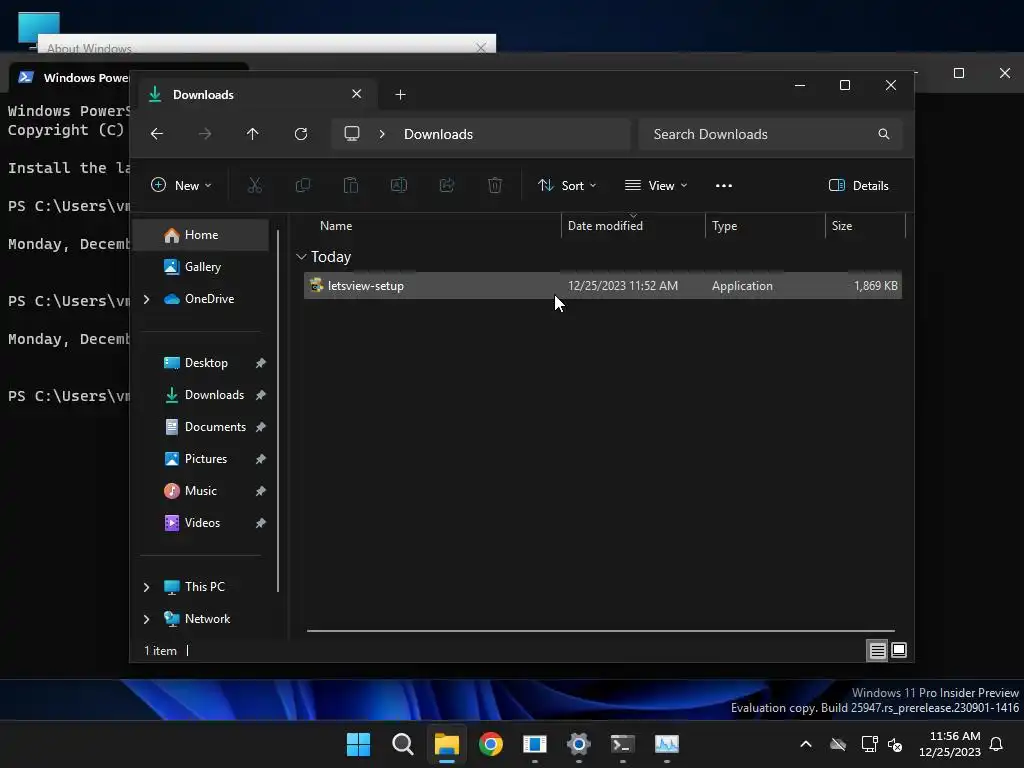Close the About Windows dialog
This screenshot has height=768, width=1024.
(481, 47)
